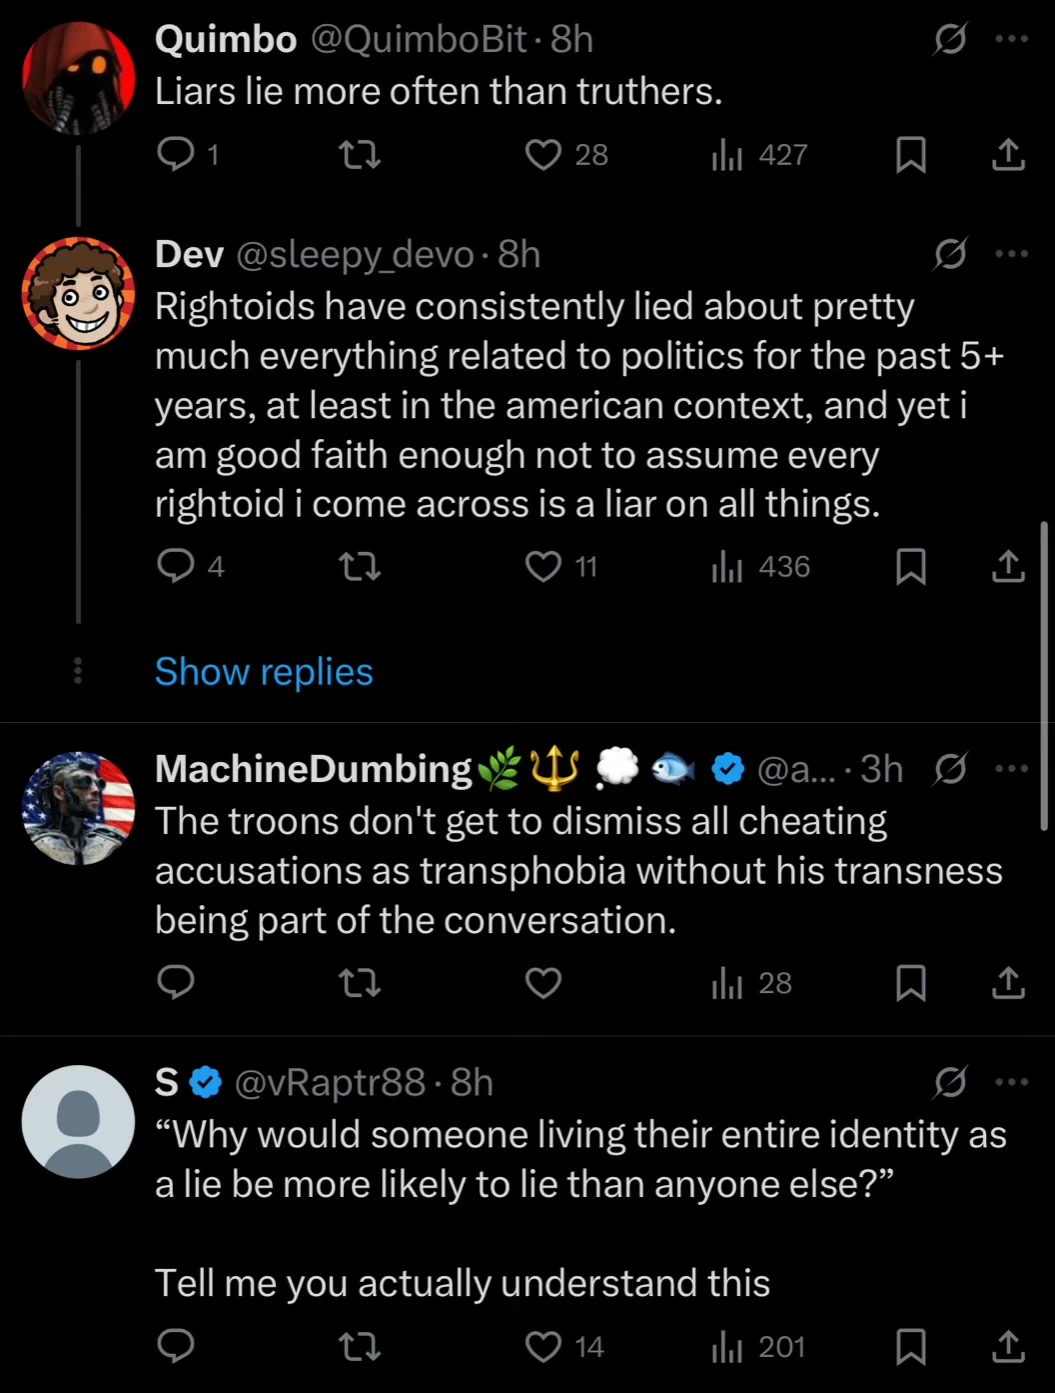Screen dimensions: 1055x1393
Task: Open MachineDumbing's flag profile picture
Action: (x=78, y=808)
